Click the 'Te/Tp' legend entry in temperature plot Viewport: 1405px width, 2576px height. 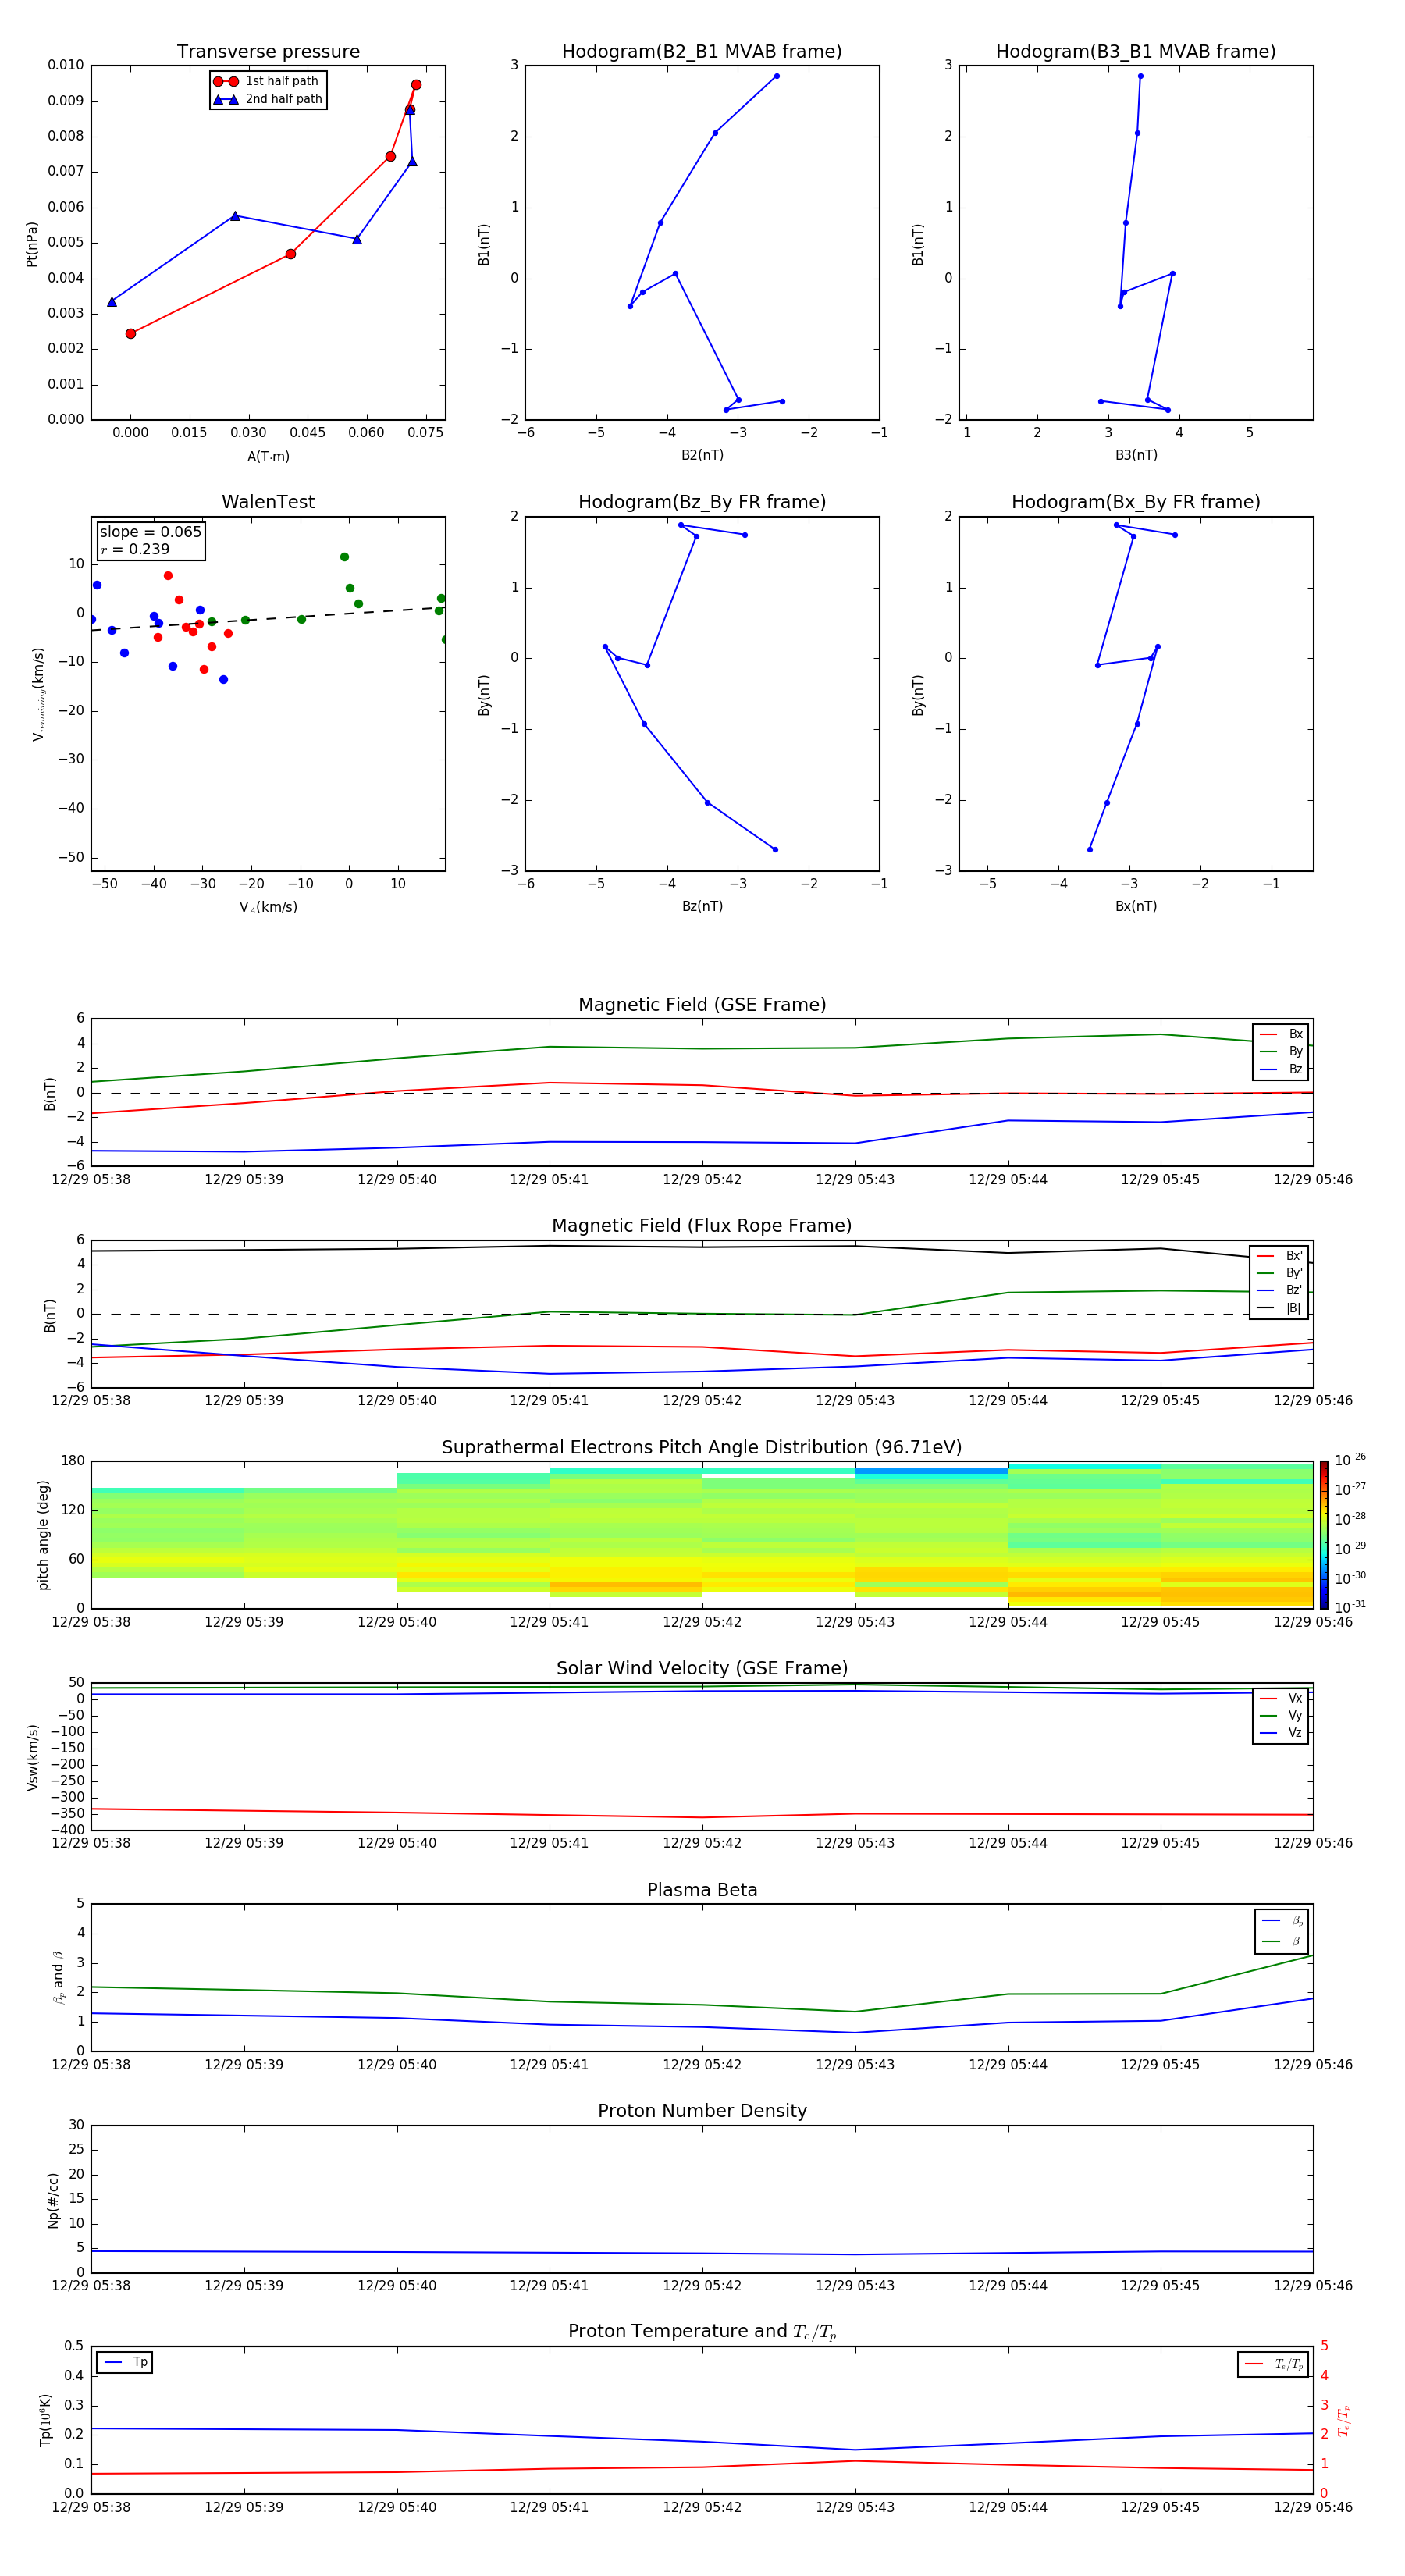pos(1273,2364)
